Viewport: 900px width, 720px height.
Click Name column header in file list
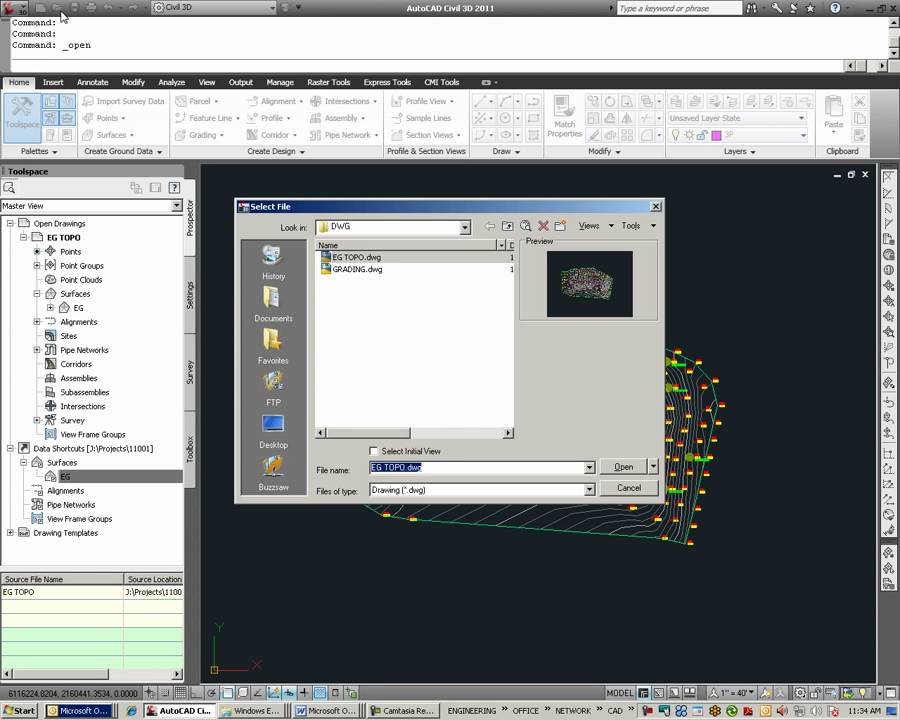[406, 245]
